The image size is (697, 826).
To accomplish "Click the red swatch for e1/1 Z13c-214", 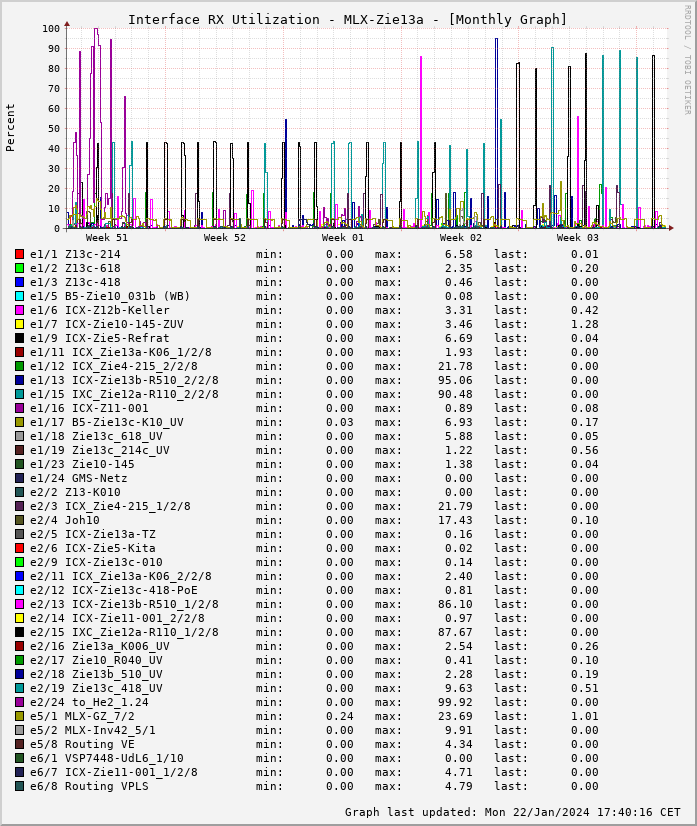I will pos(19,254).
